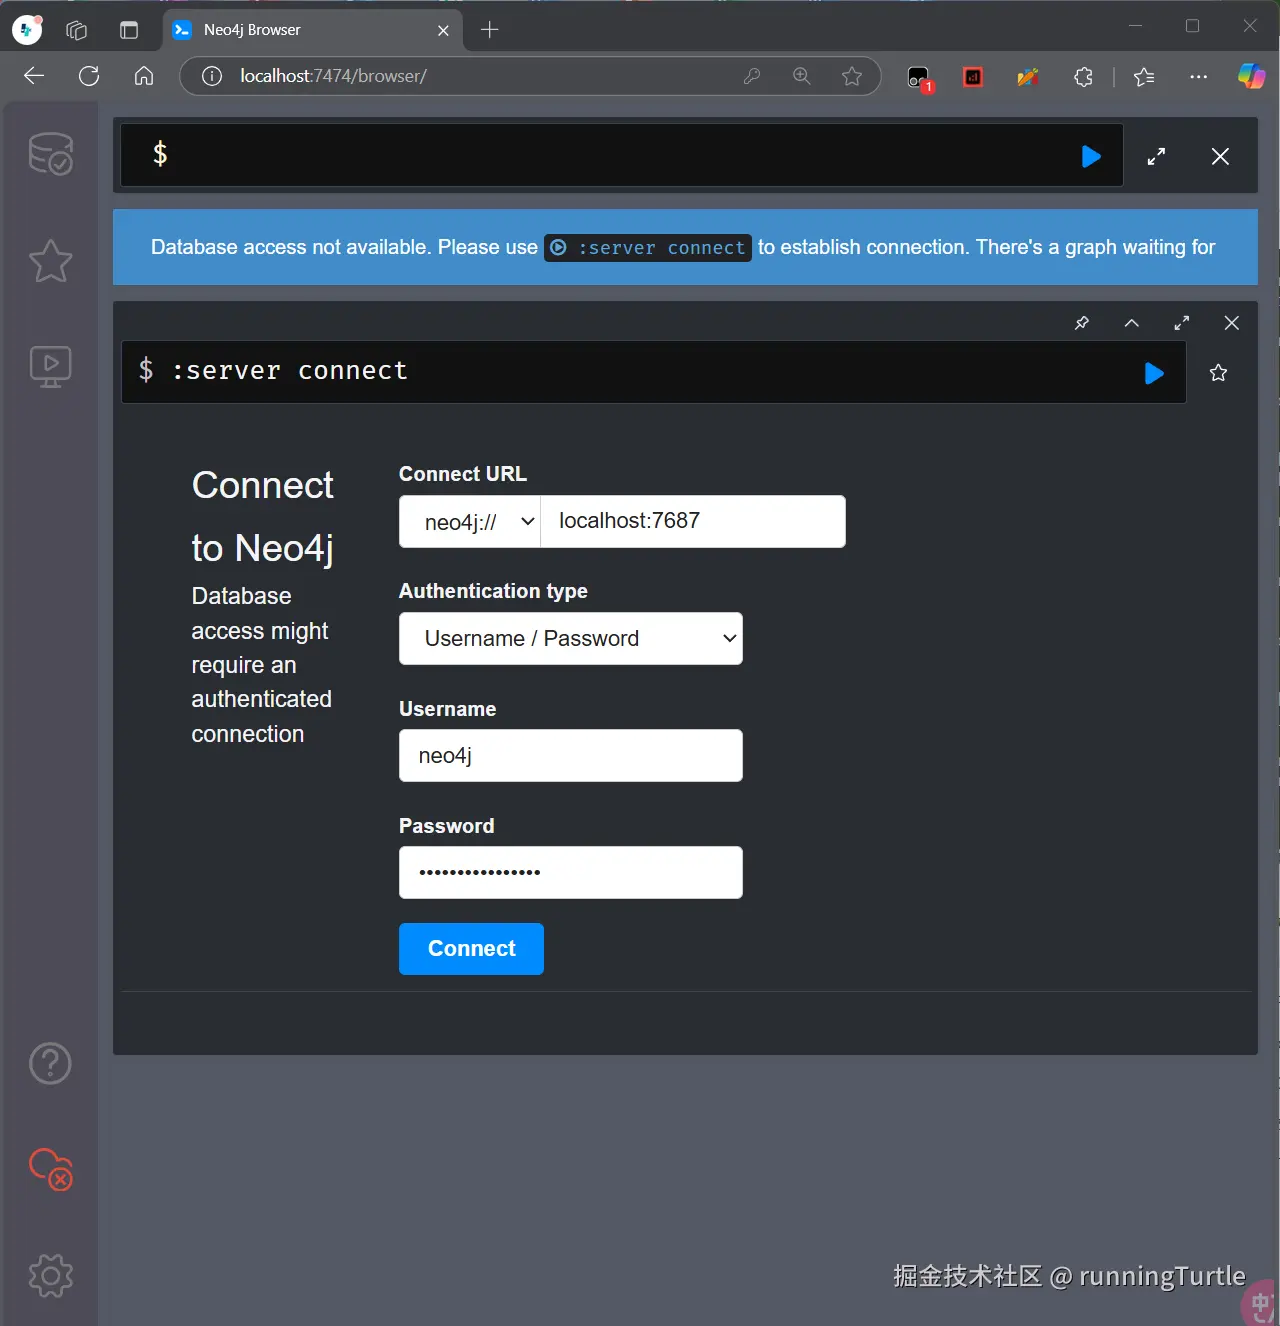Open the Copilot icon

point(1252,76)
